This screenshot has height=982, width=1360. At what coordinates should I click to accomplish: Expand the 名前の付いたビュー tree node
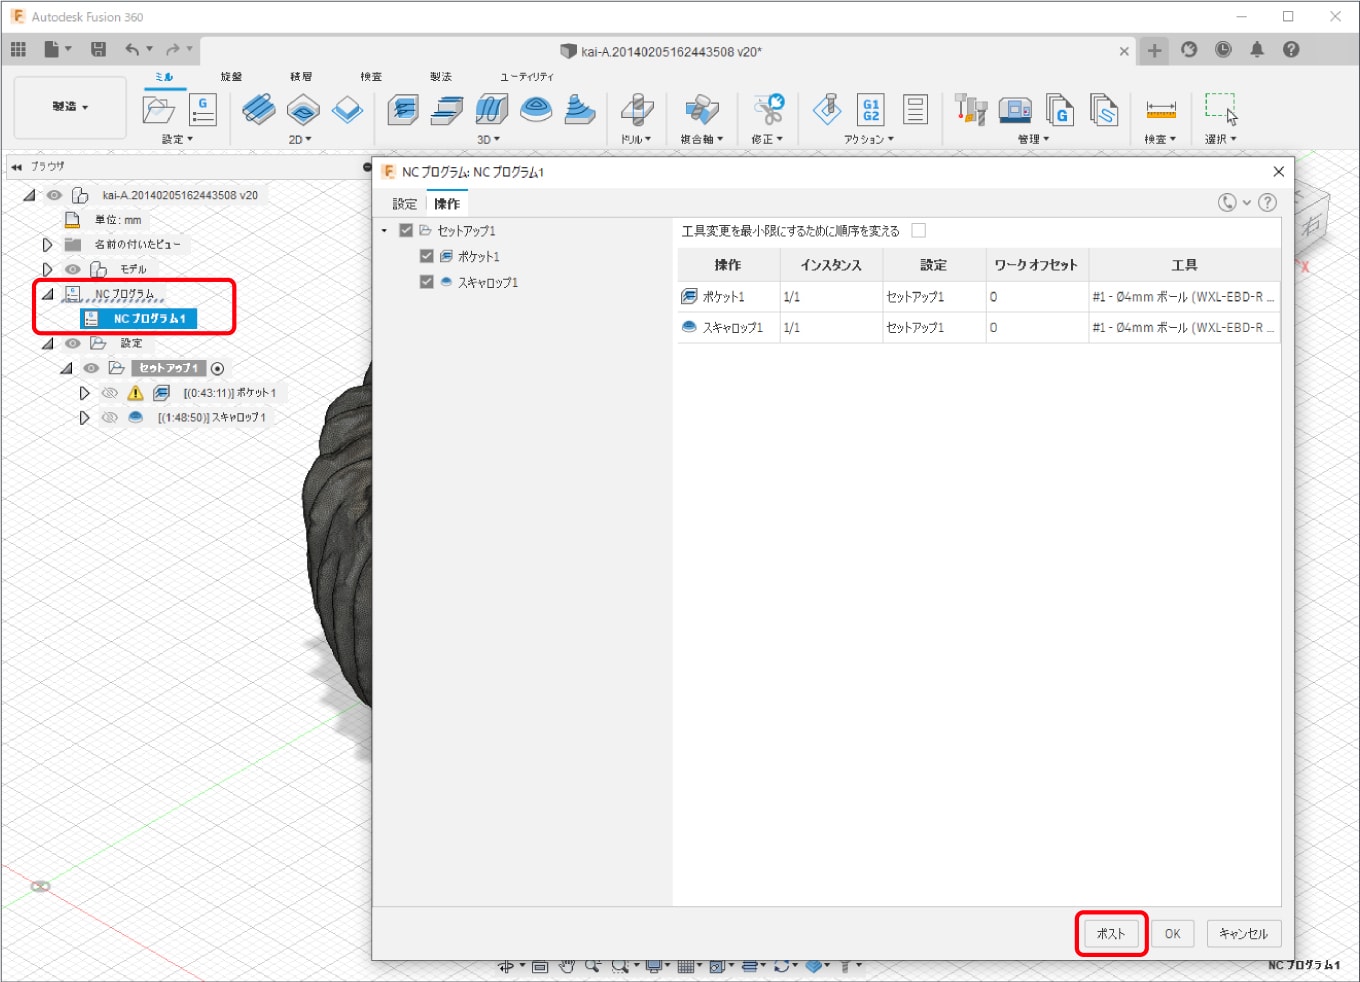47,245
